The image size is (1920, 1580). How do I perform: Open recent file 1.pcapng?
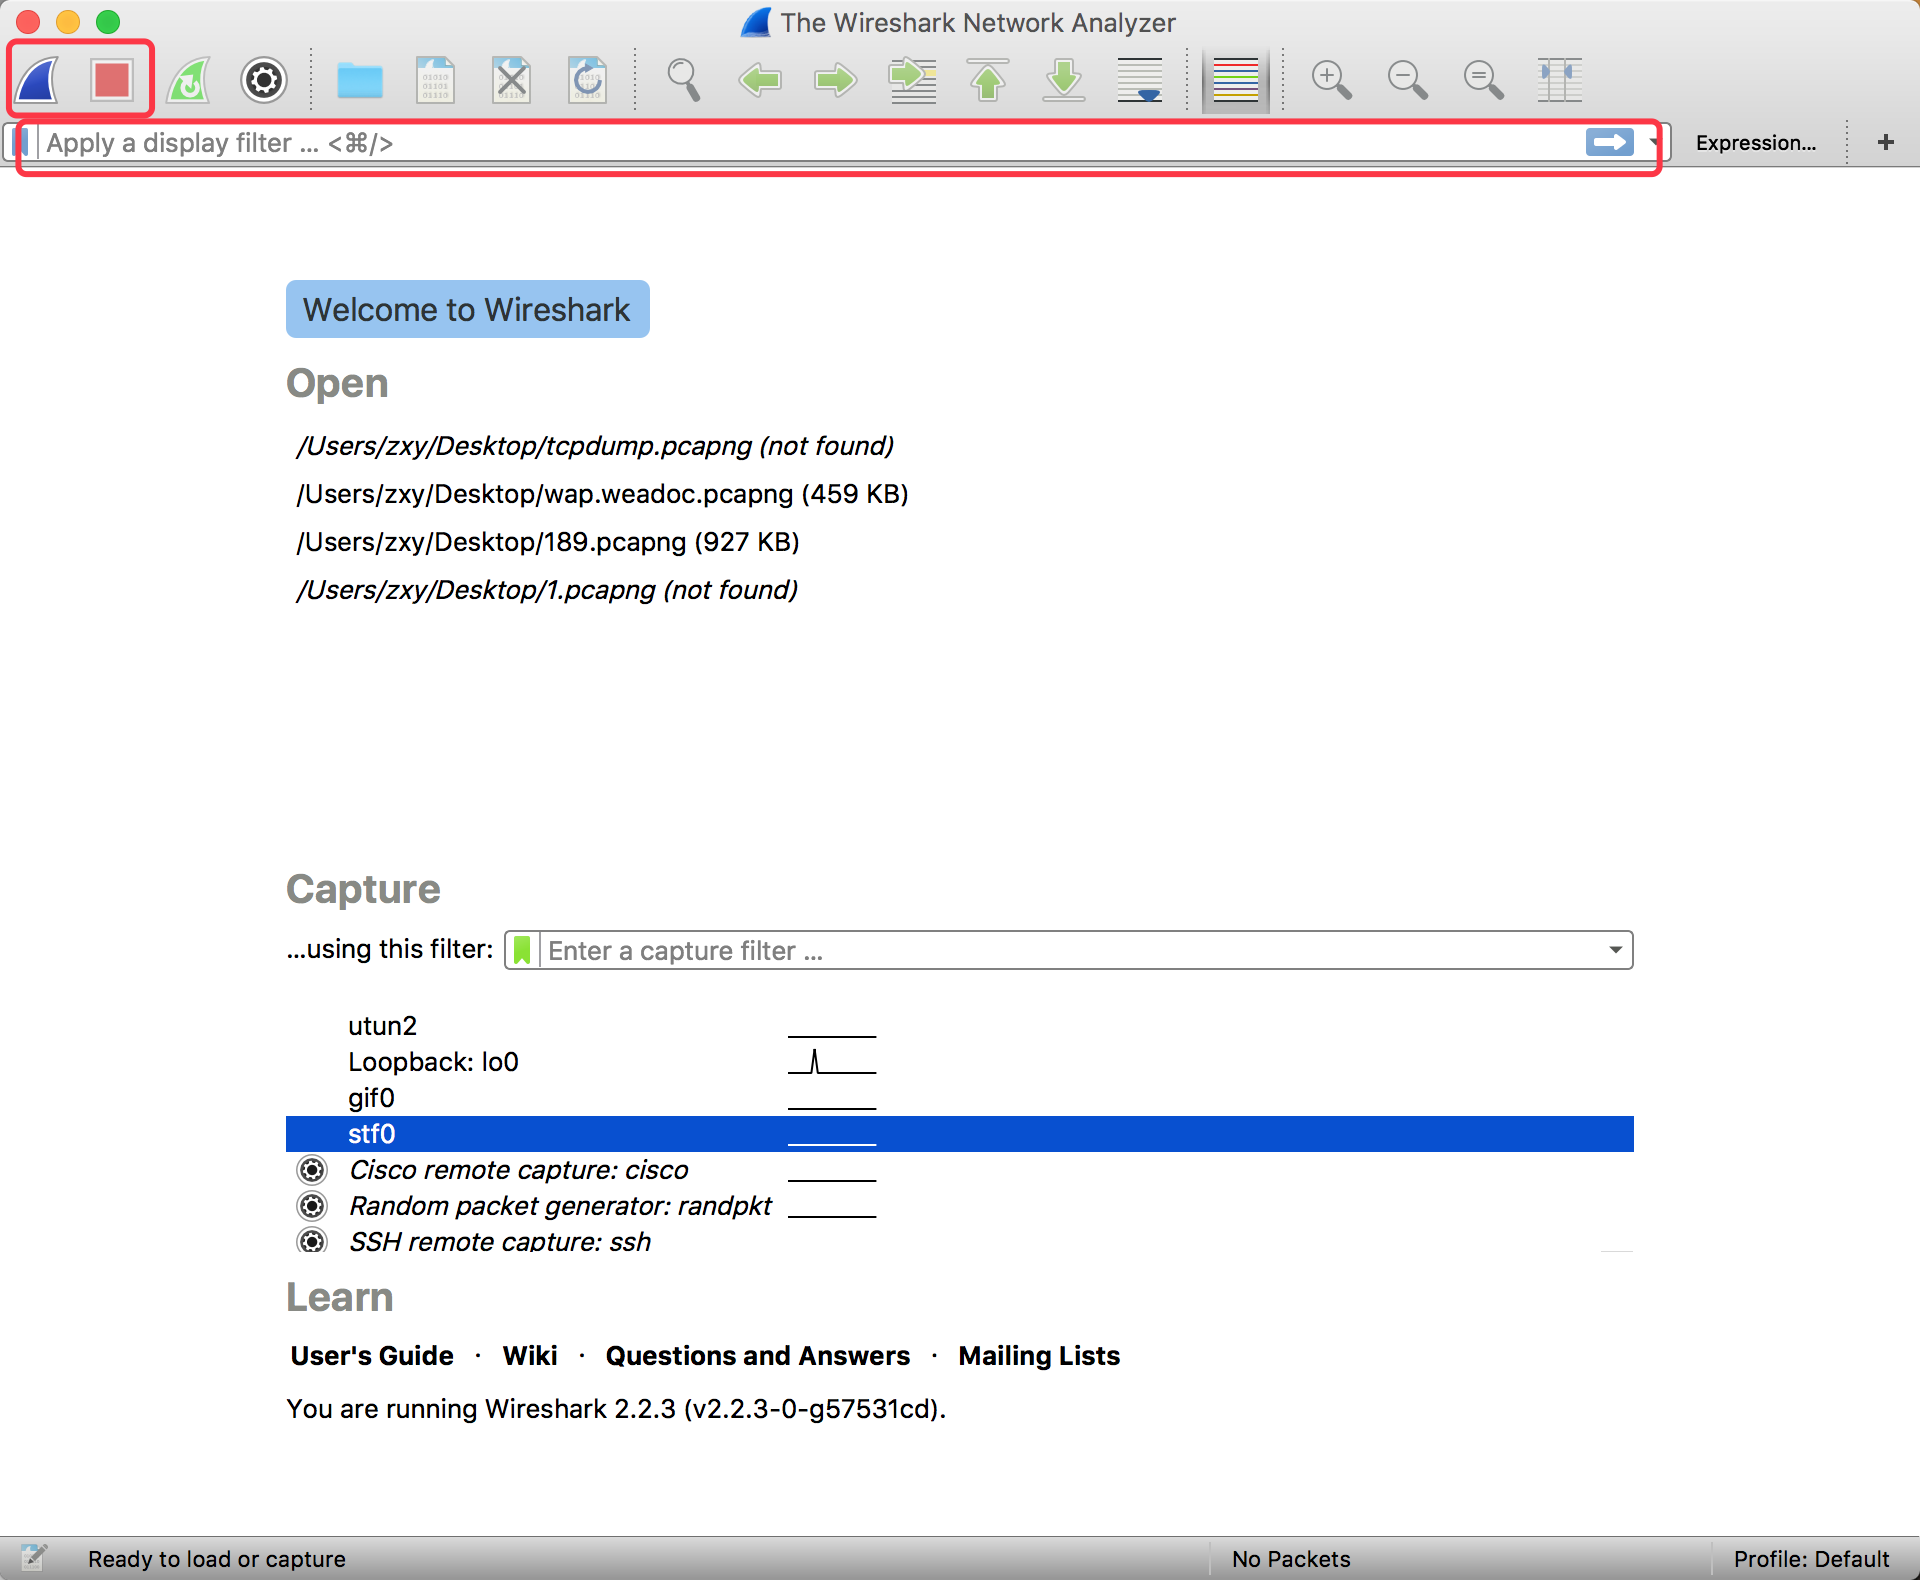[547, 590]
